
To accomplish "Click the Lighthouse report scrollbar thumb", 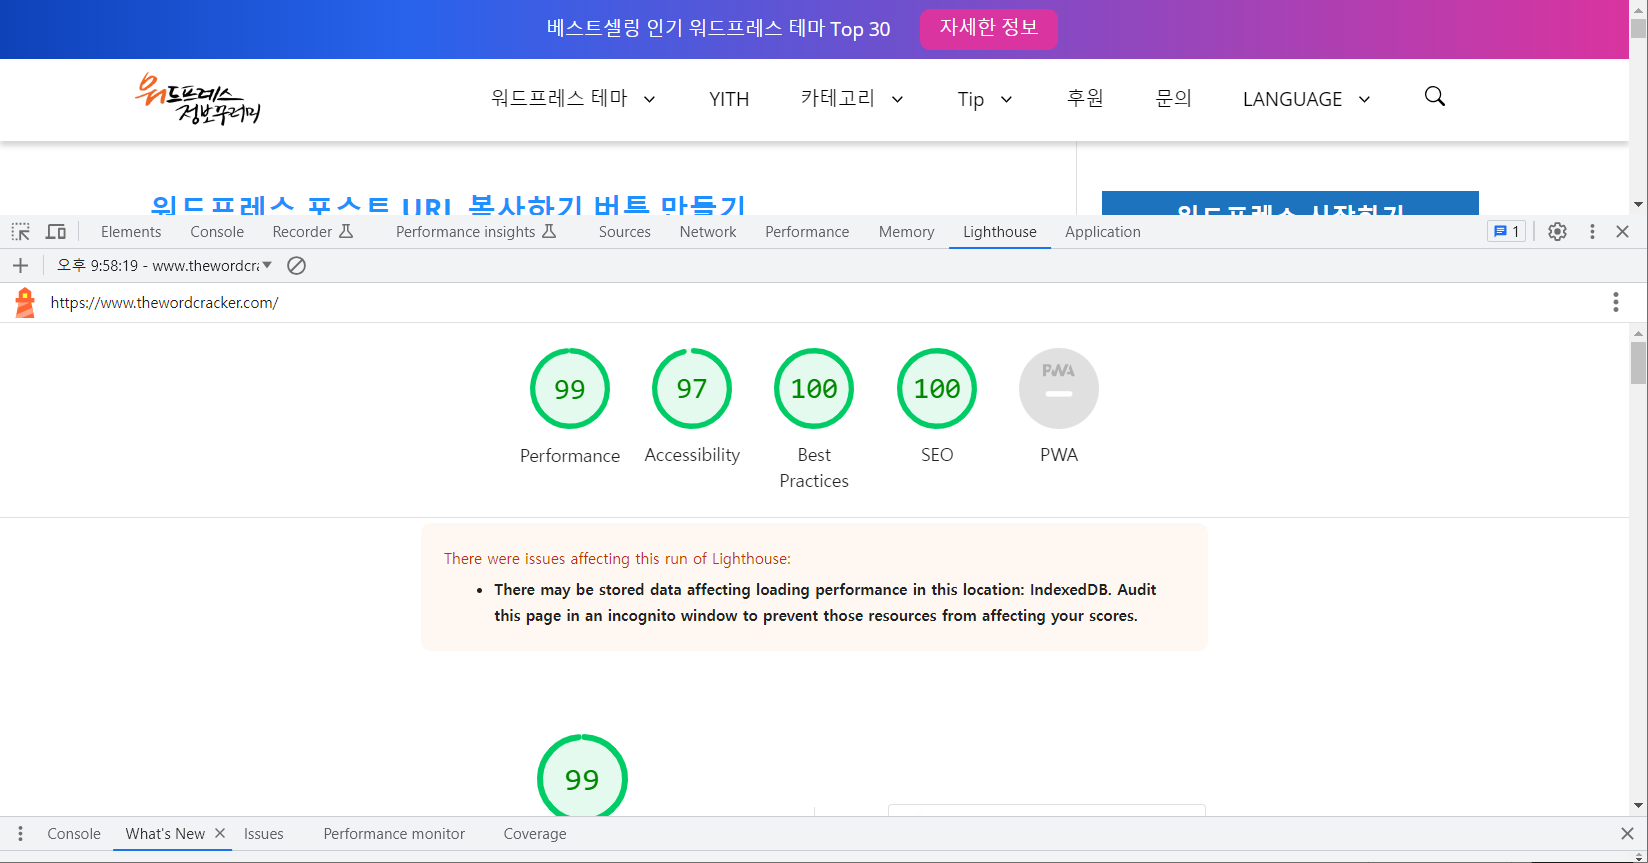I will [x=1638, y=363].
